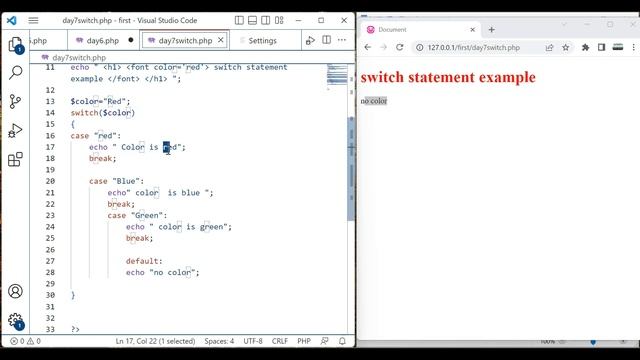Click the feedback icon in status bar
Viewport: 640px width, 360px height.
coord(324,341)
